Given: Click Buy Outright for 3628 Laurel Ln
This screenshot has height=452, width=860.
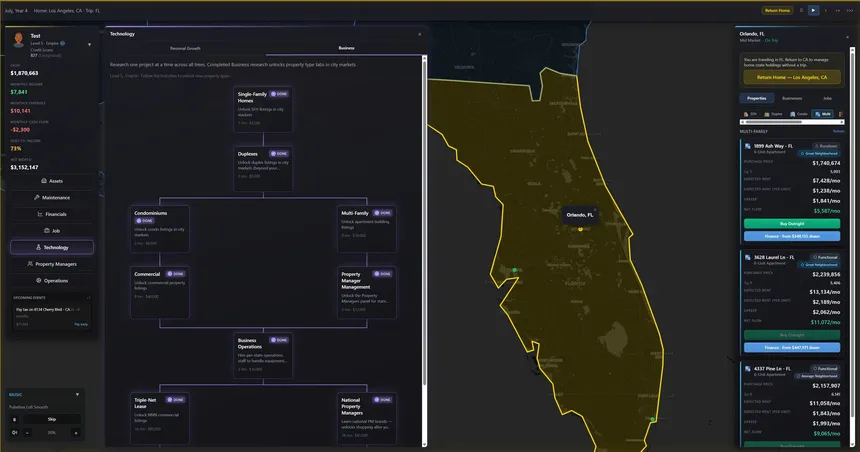Looking at the screenshot, I should (791, 335).
